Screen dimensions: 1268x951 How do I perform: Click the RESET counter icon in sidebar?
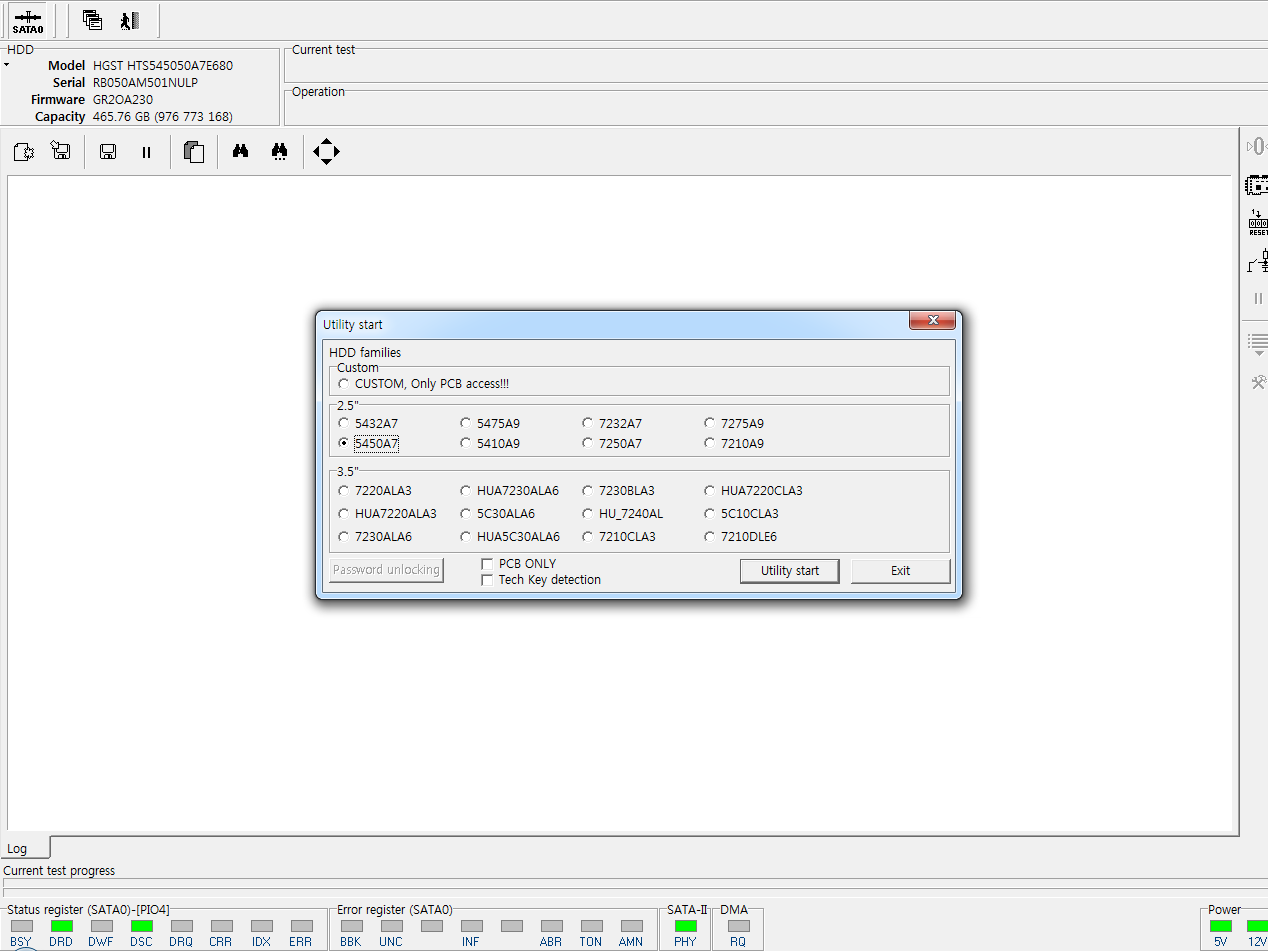1258,223
